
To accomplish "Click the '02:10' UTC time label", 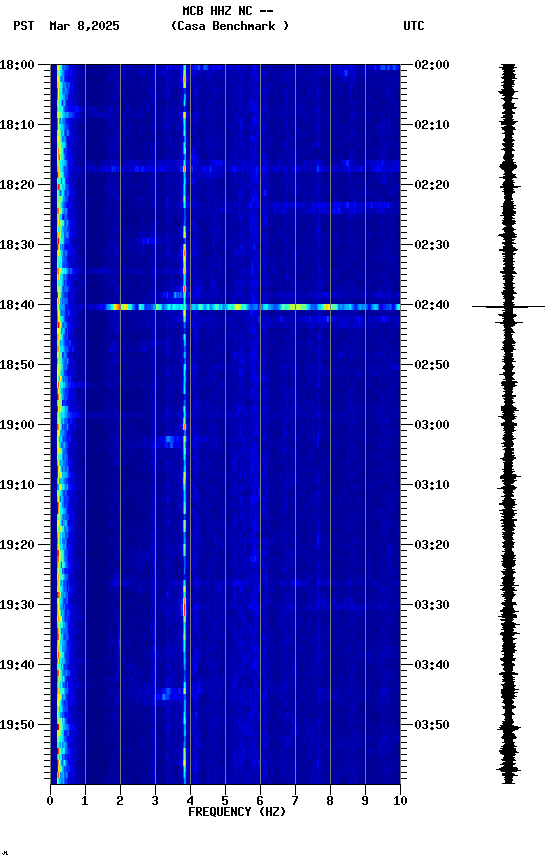I will click(432, 125).
